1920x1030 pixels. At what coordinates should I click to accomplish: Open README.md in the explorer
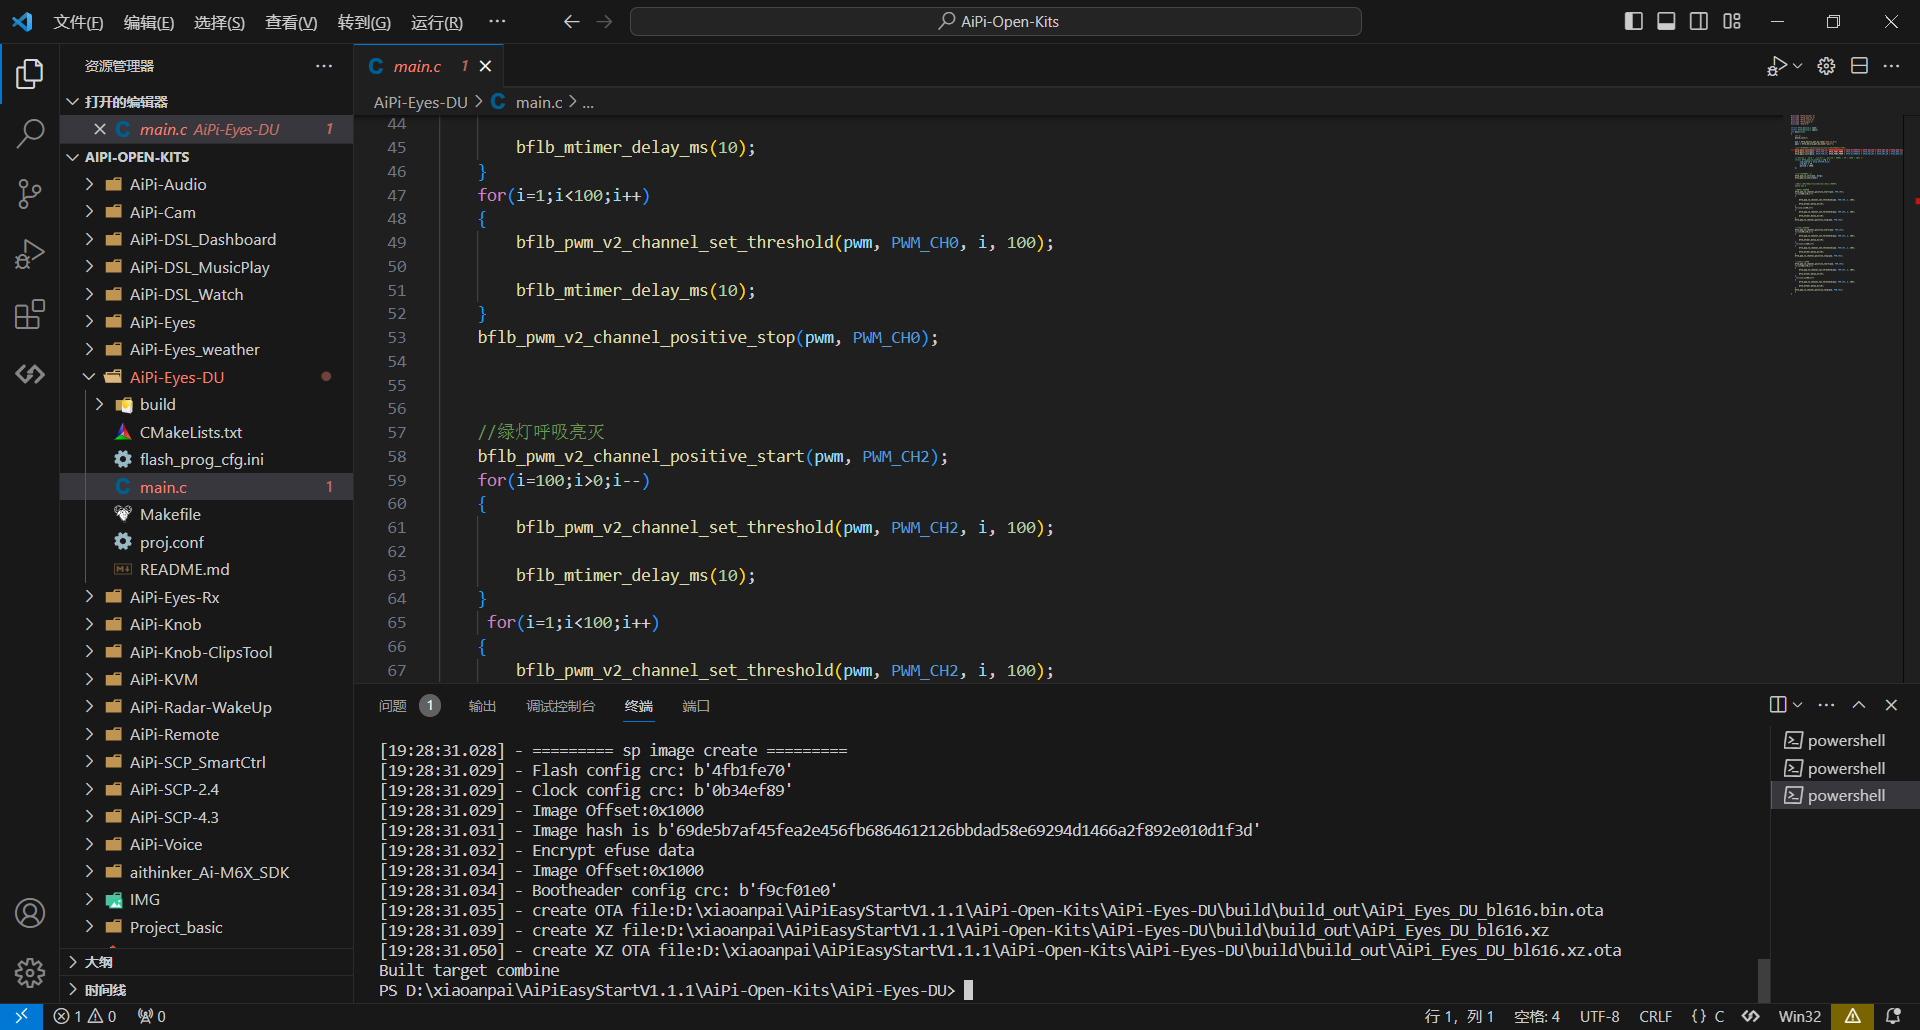click(x=207, y=569)
